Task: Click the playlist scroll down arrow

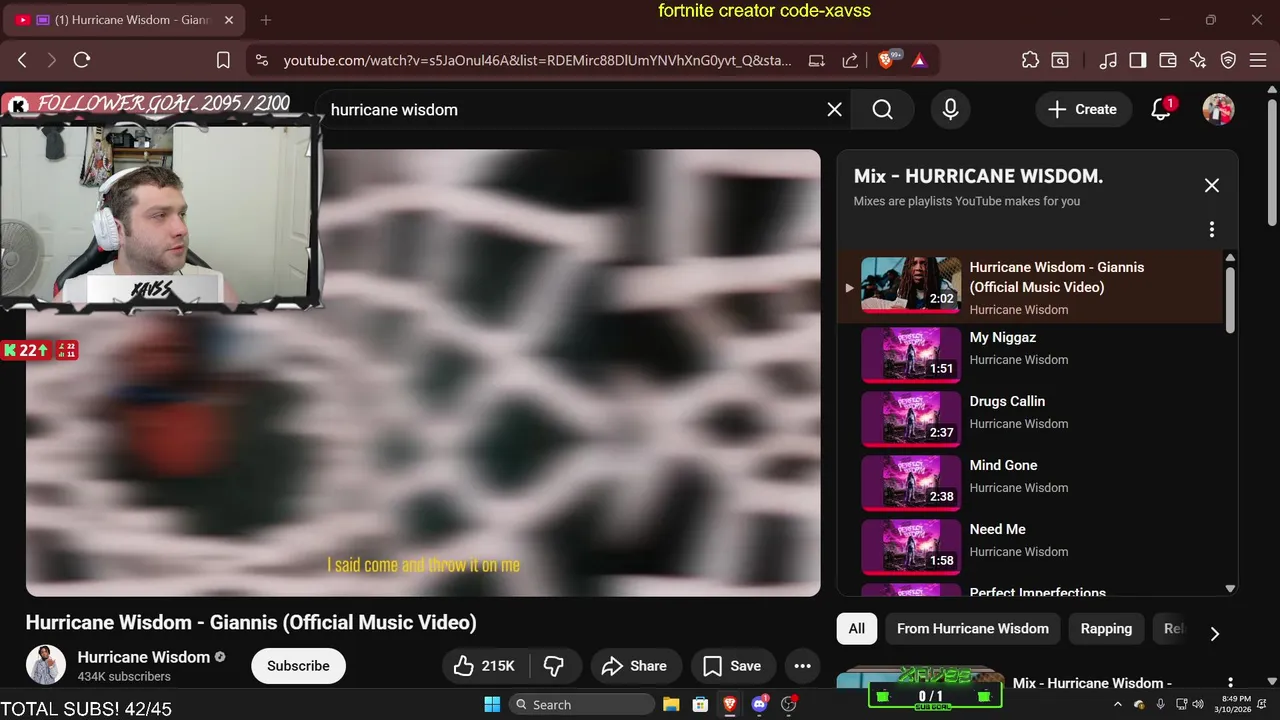Action: (x=1230, y=589)
